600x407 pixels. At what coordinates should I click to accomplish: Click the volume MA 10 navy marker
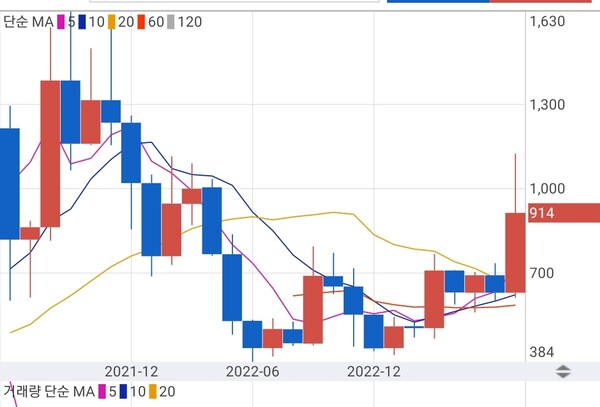click(122, 391)
